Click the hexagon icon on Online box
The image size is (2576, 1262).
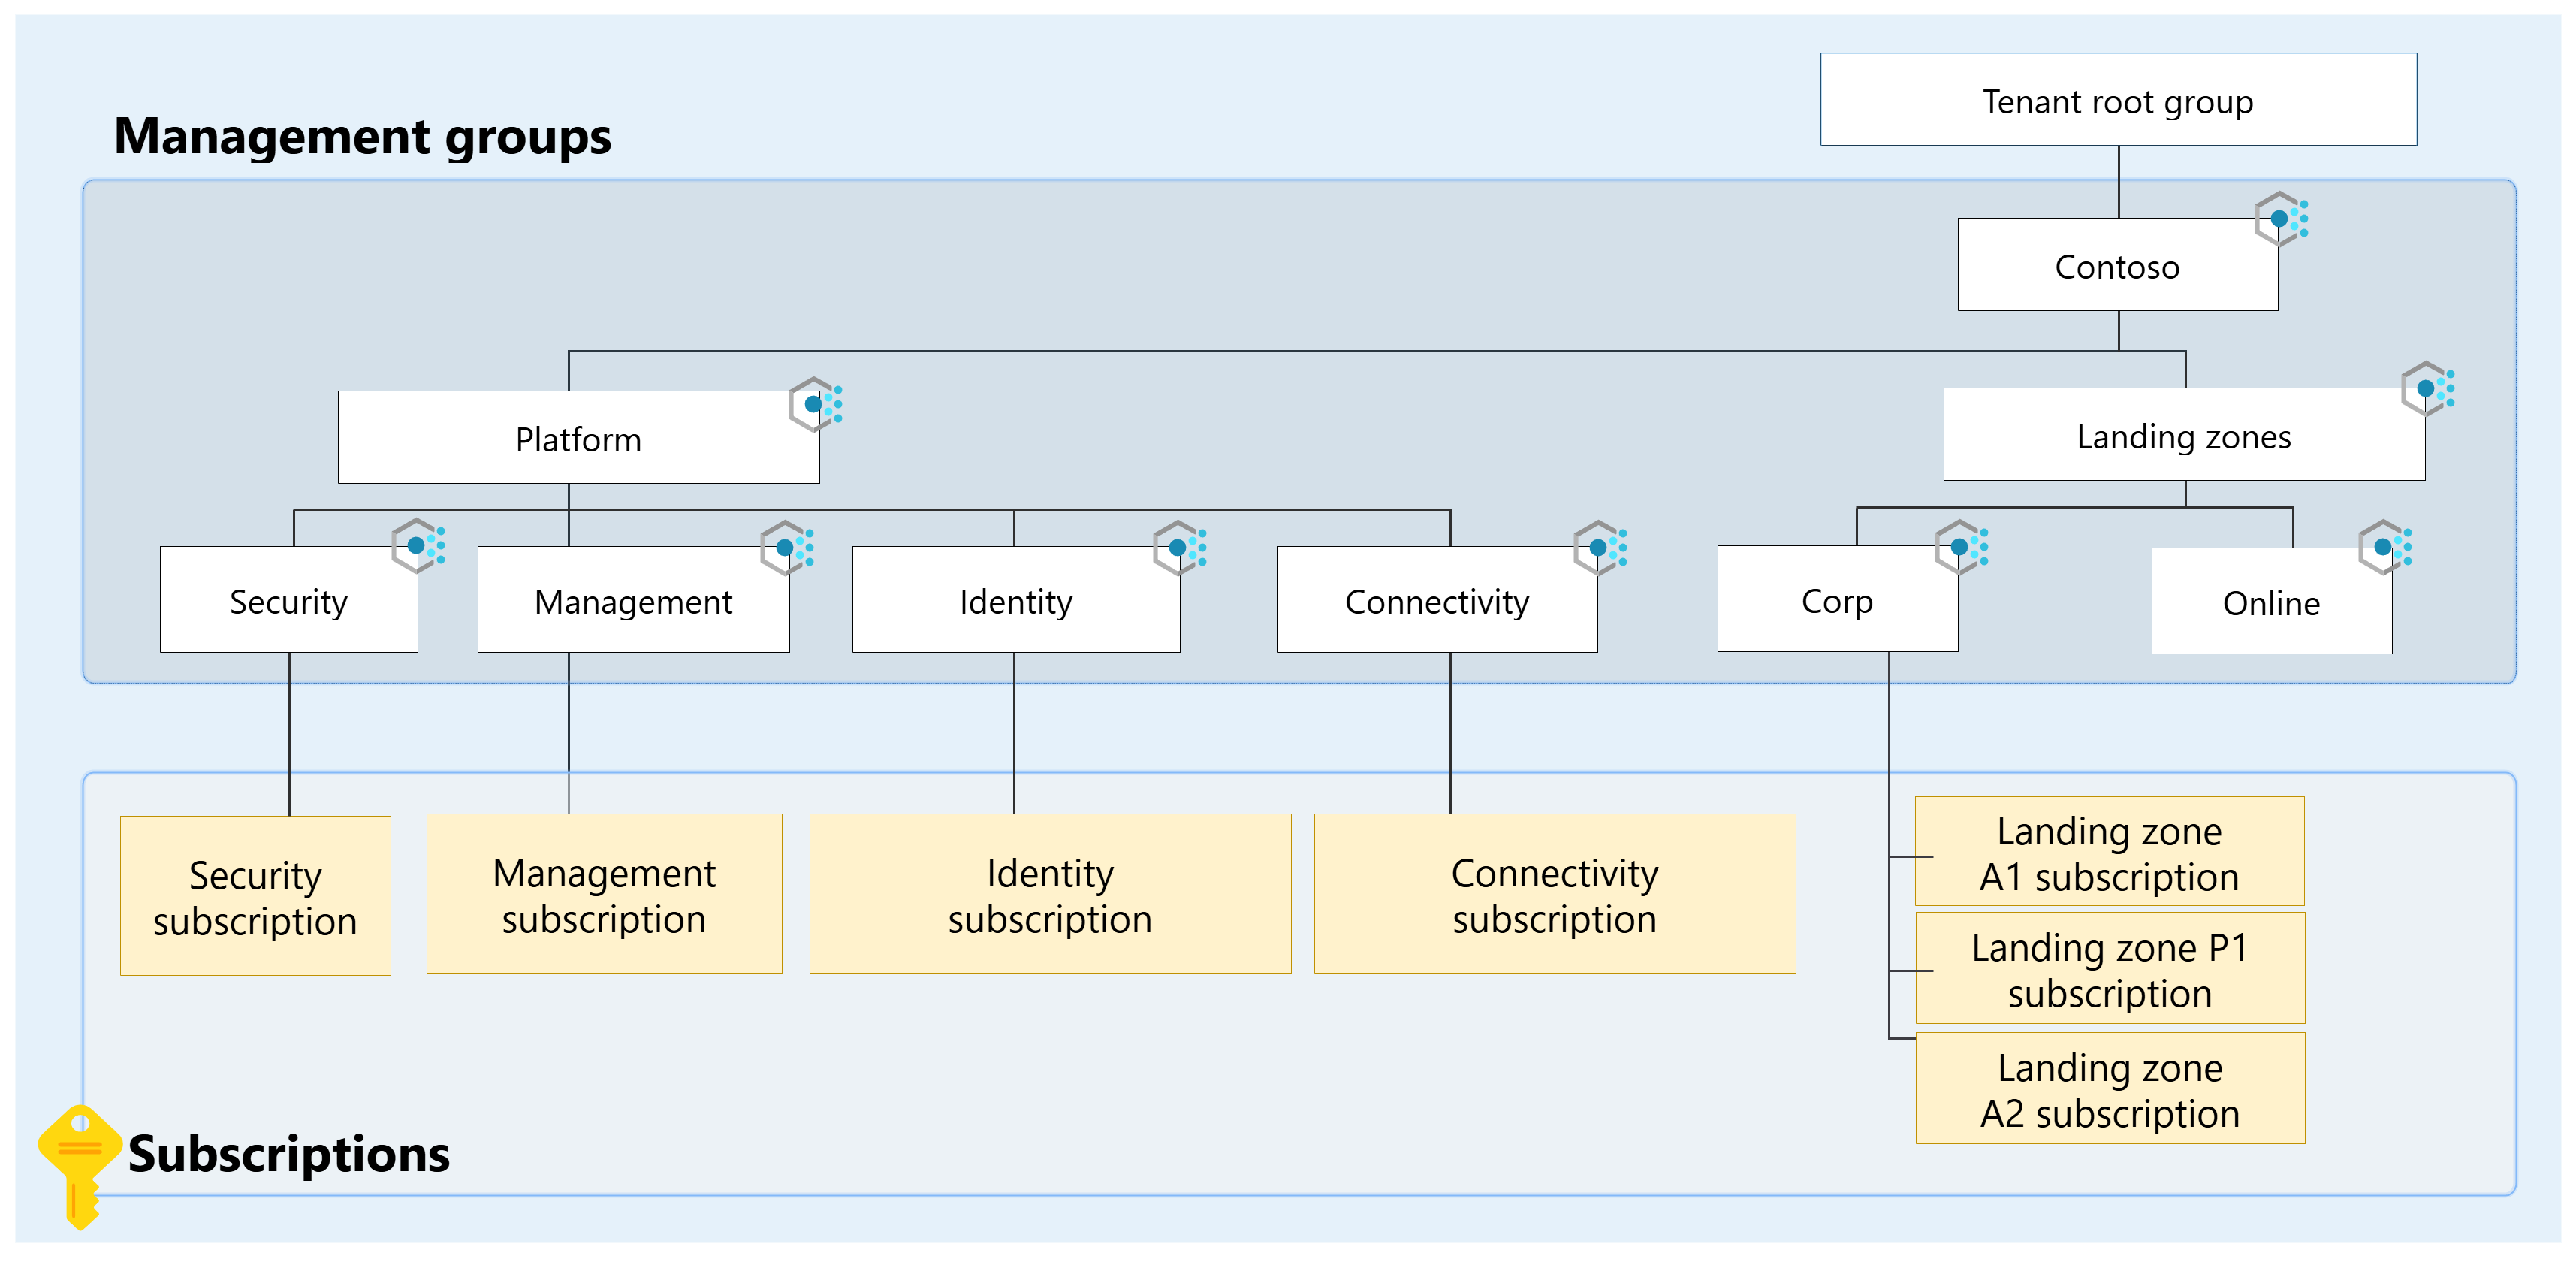point(2384,547)
